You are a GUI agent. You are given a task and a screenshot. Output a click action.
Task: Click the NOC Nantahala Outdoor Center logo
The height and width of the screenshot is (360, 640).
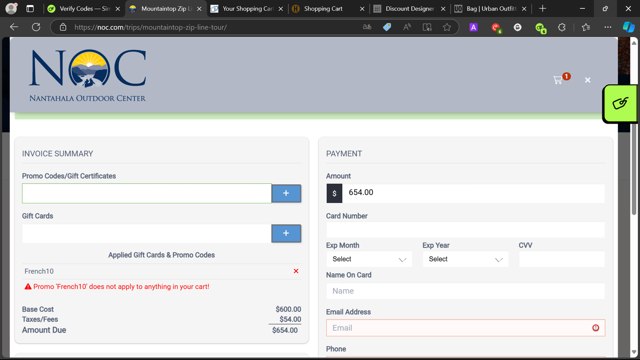pos(88,76)
